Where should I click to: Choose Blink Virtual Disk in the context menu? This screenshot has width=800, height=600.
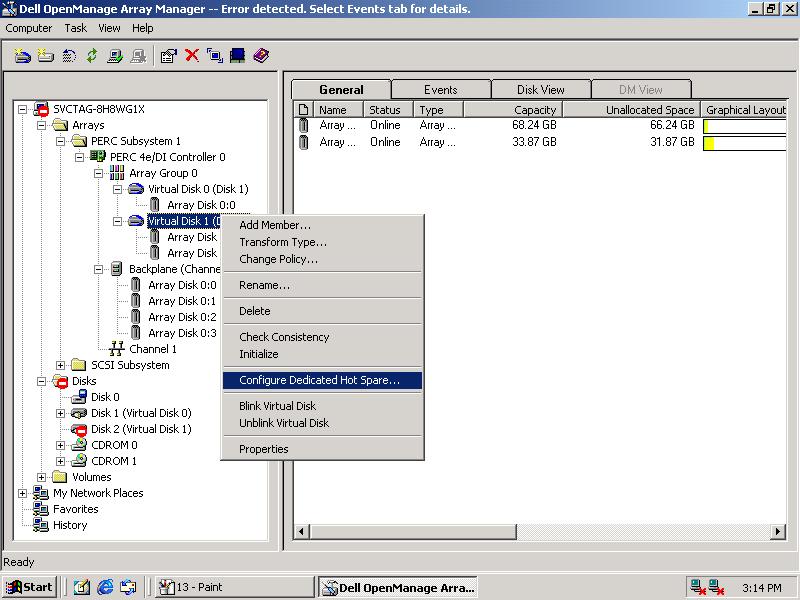pyautogui.click(x=322, y=406)
